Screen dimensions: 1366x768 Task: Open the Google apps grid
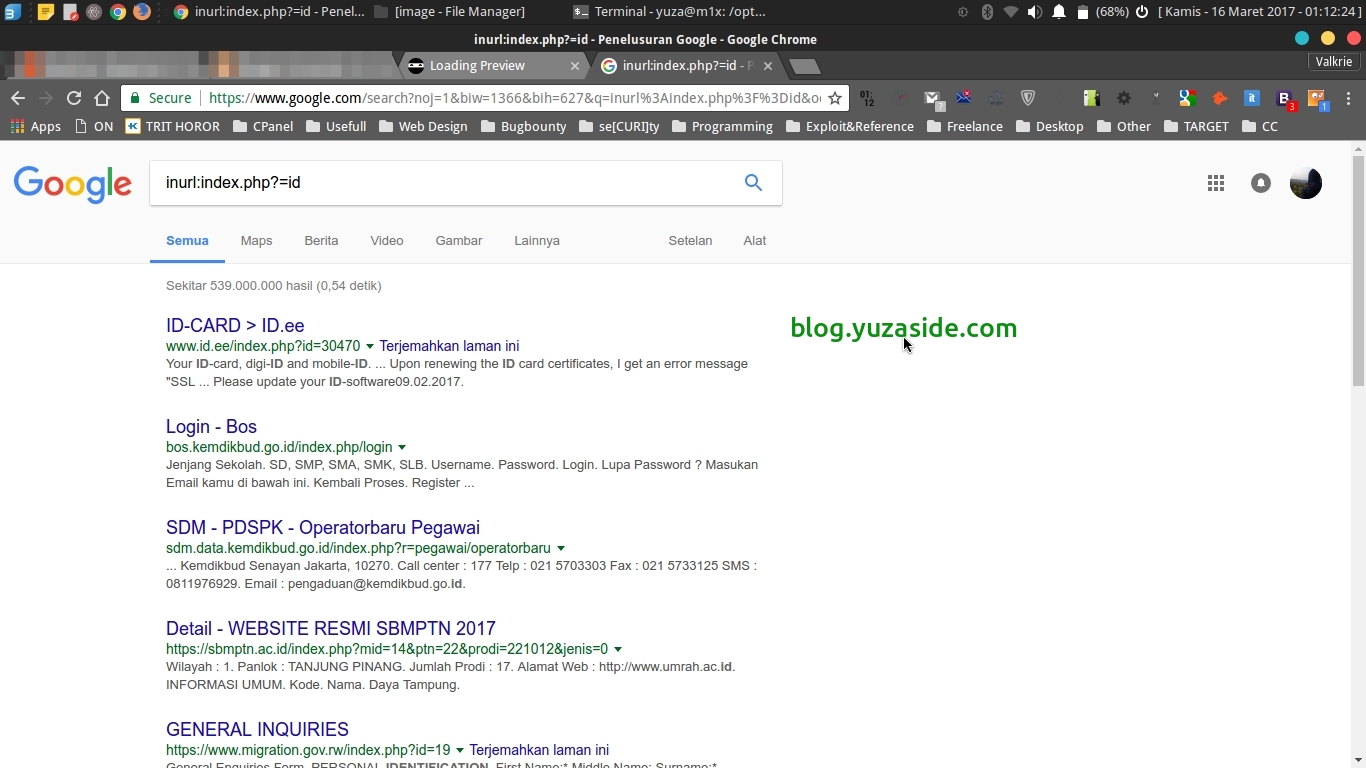point(1216,183)
